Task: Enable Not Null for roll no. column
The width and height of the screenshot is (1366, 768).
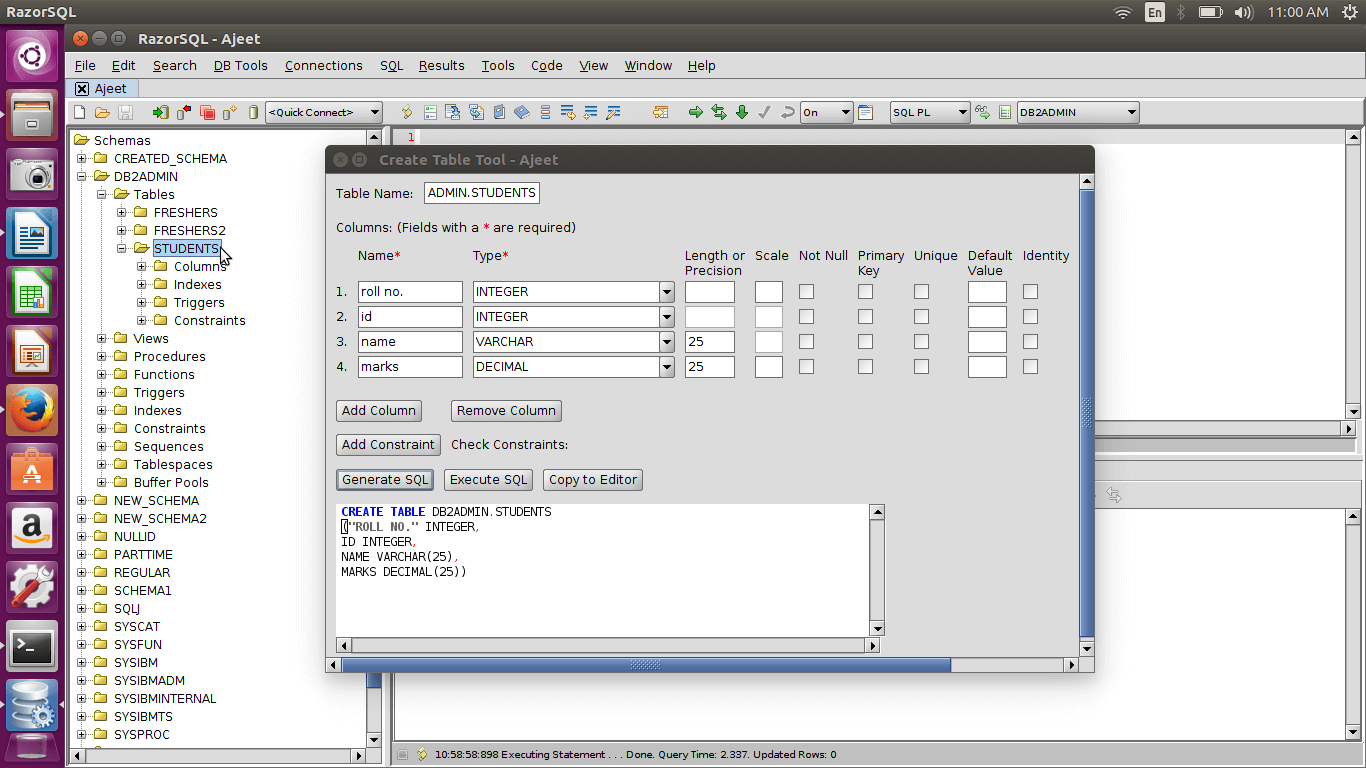Action: point(806,292)
